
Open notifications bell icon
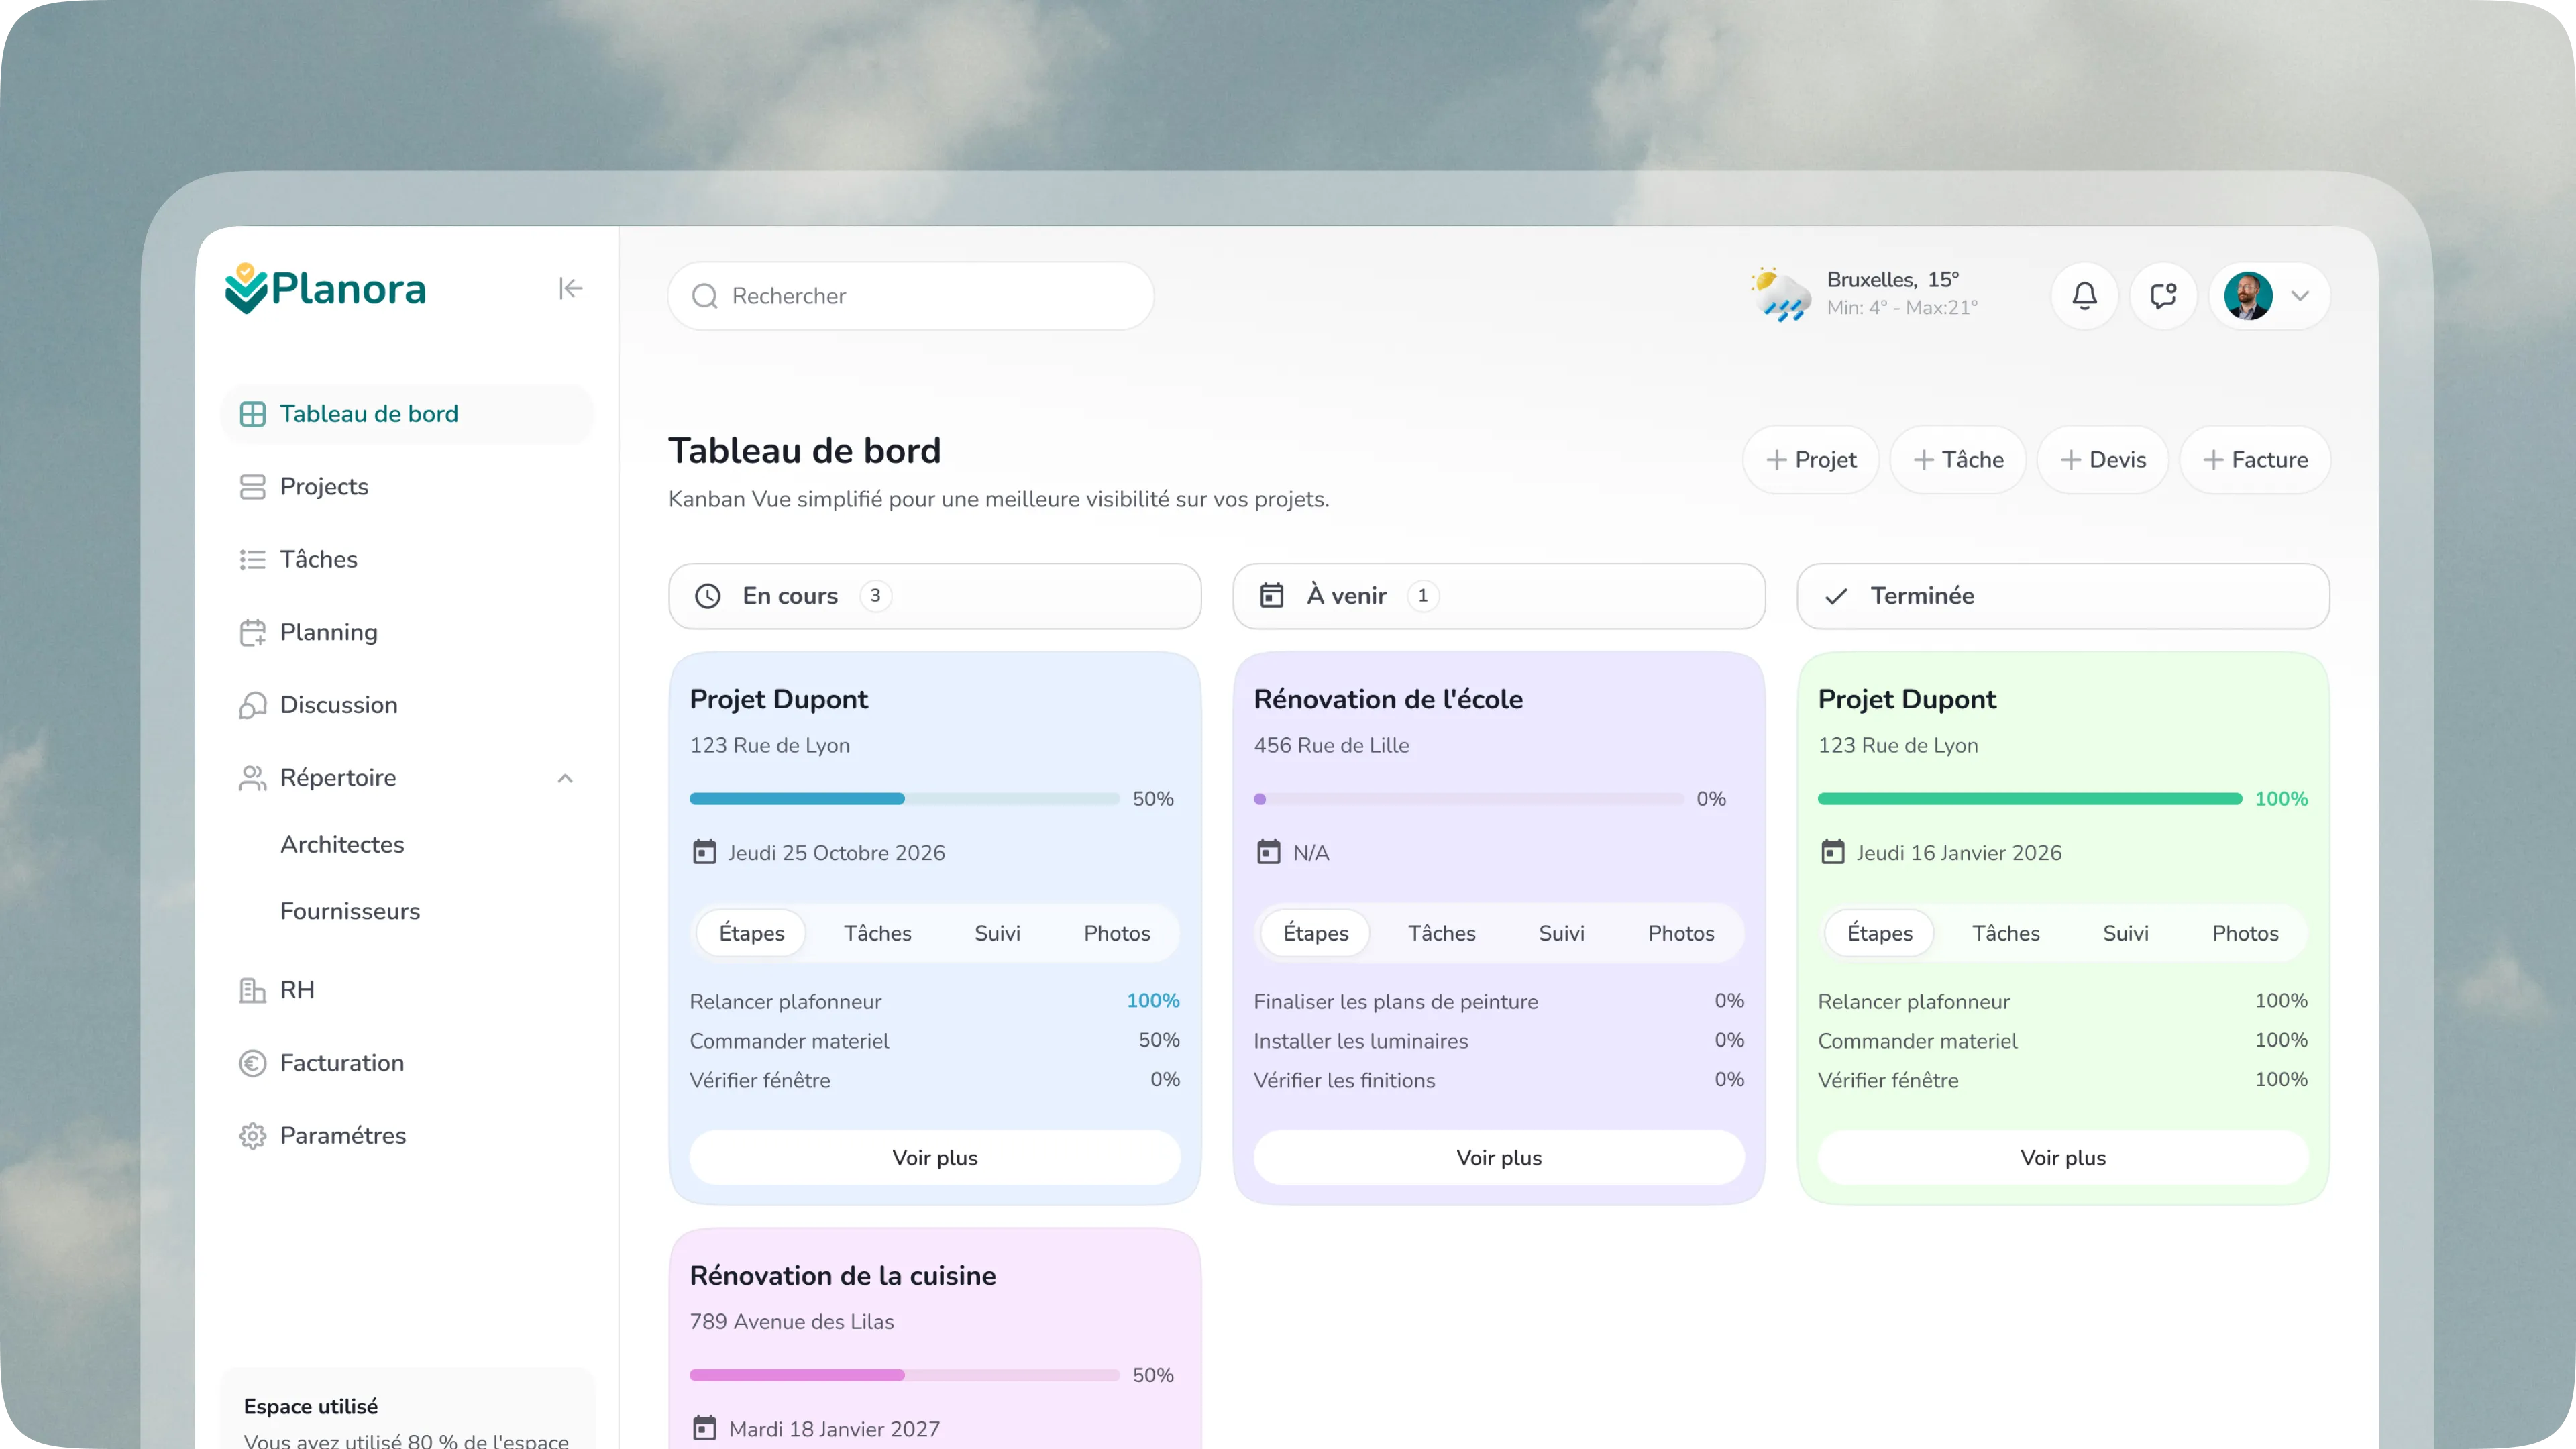[2084, 296]
